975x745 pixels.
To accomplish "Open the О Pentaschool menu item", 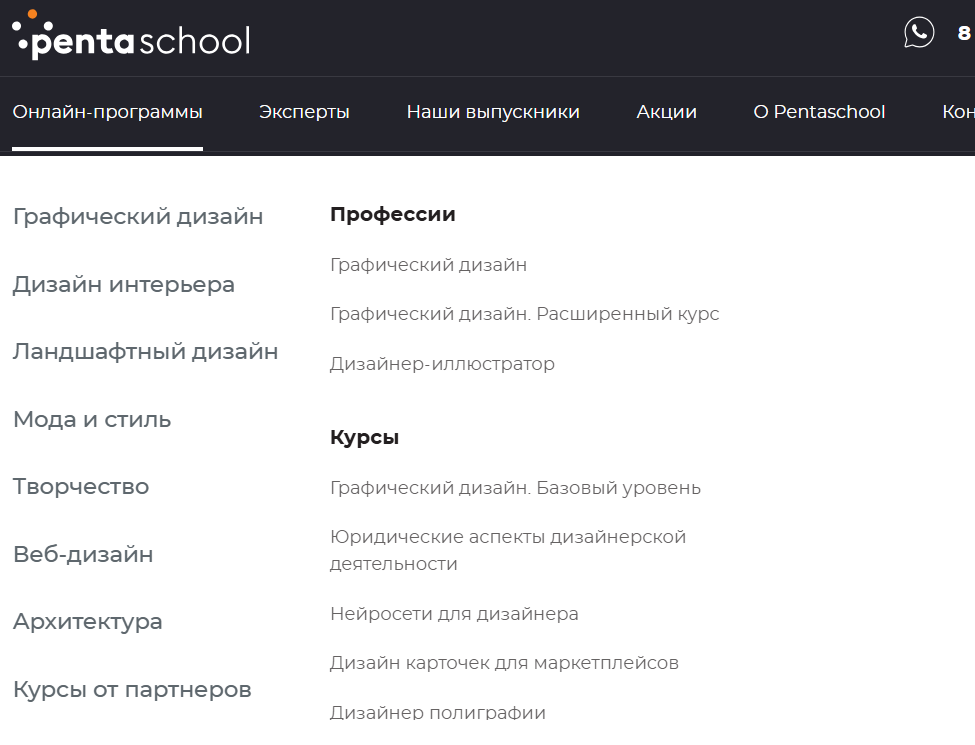I will (819, 112).
